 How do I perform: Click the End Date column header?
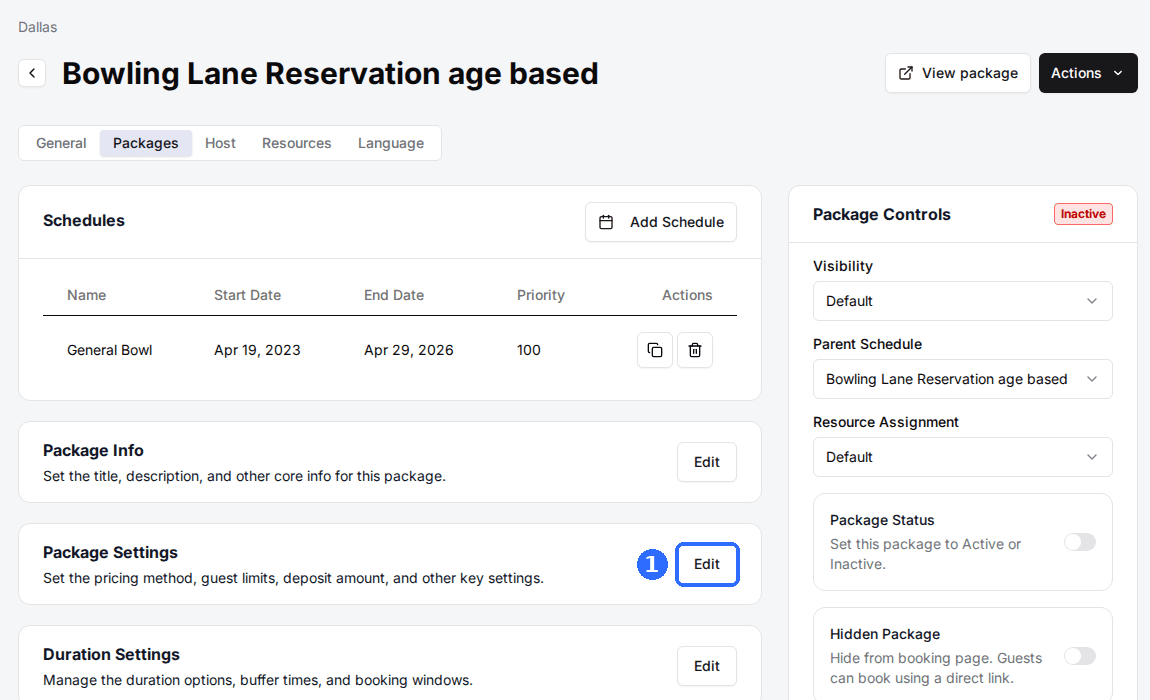pyautogui.click(x=394, y=295)
